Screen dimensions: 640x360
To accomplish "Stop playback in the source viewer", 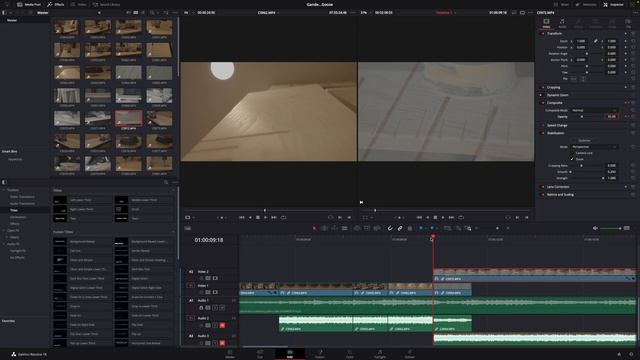I will (258, 218).
